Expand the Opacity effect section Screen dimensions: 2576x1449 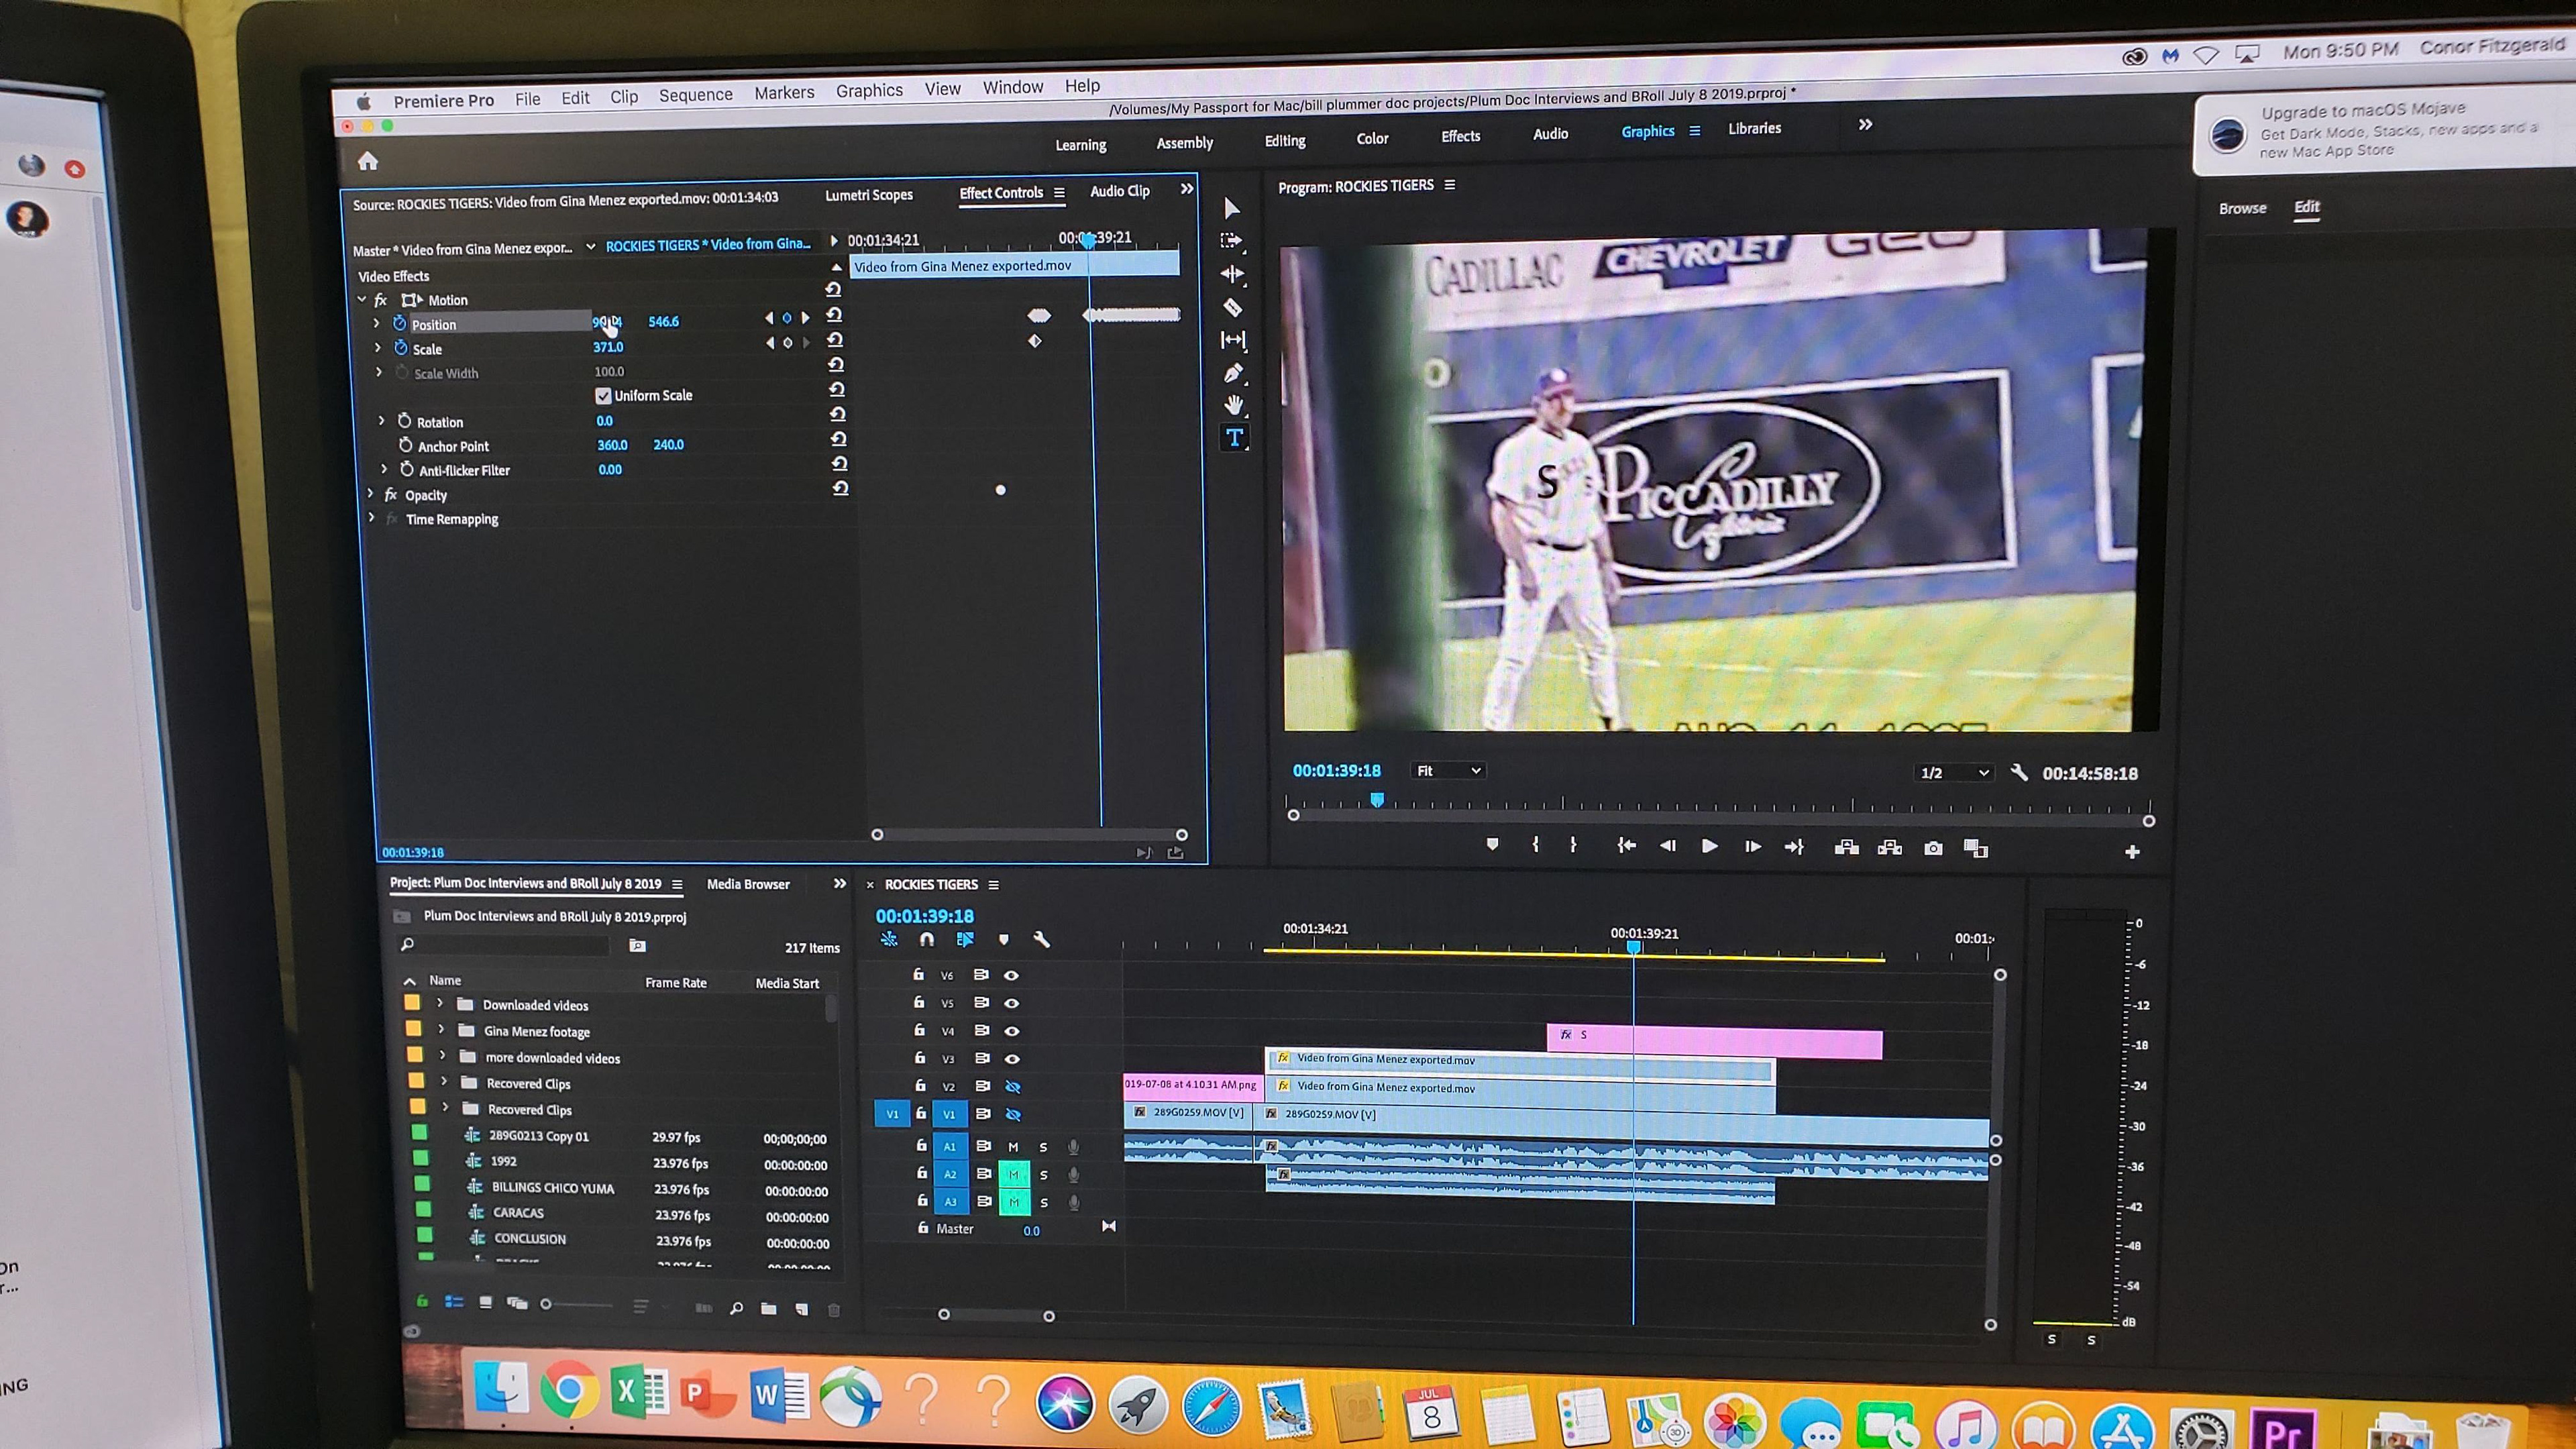point(371,494)
